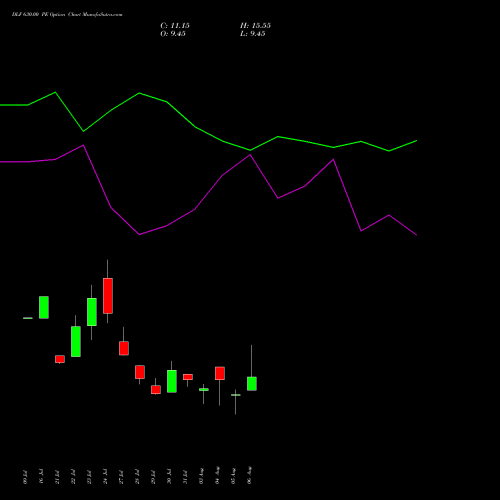Viewport: 500px width, 500px height.
Task: Click the '30 Jul' date label
Action: point(169,477)
